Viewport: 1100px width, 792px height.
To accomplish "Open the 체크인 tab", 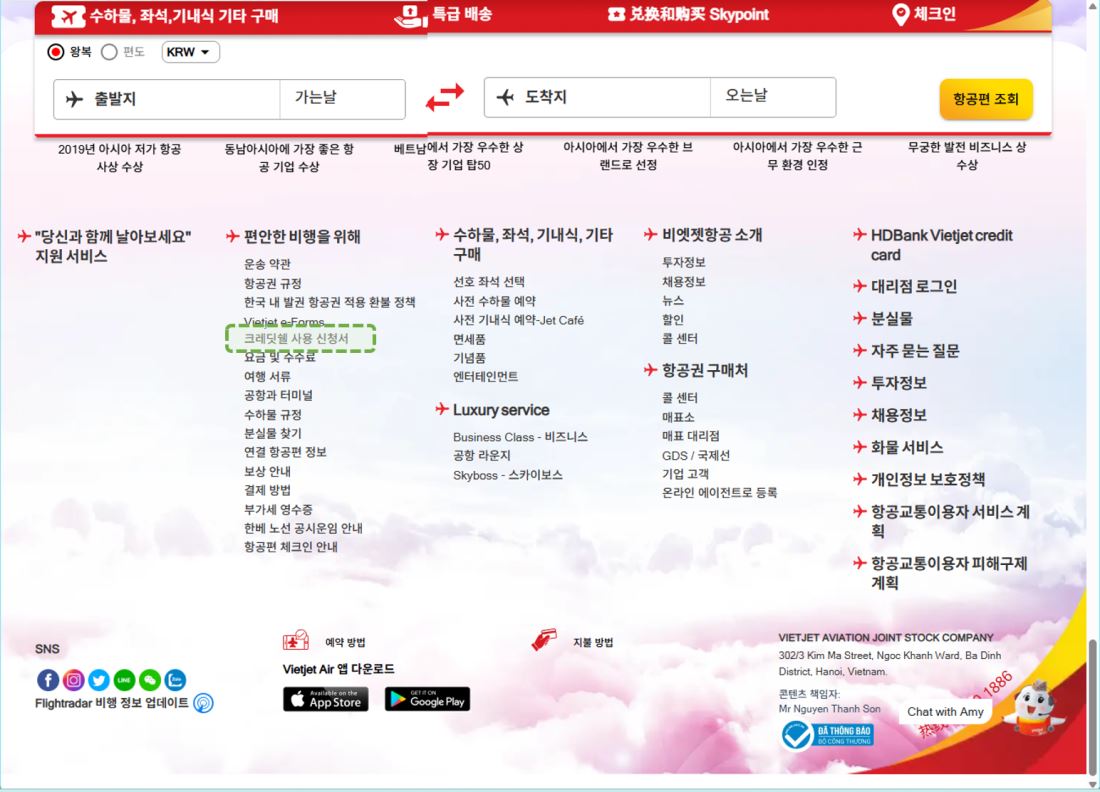I will 924,14.
